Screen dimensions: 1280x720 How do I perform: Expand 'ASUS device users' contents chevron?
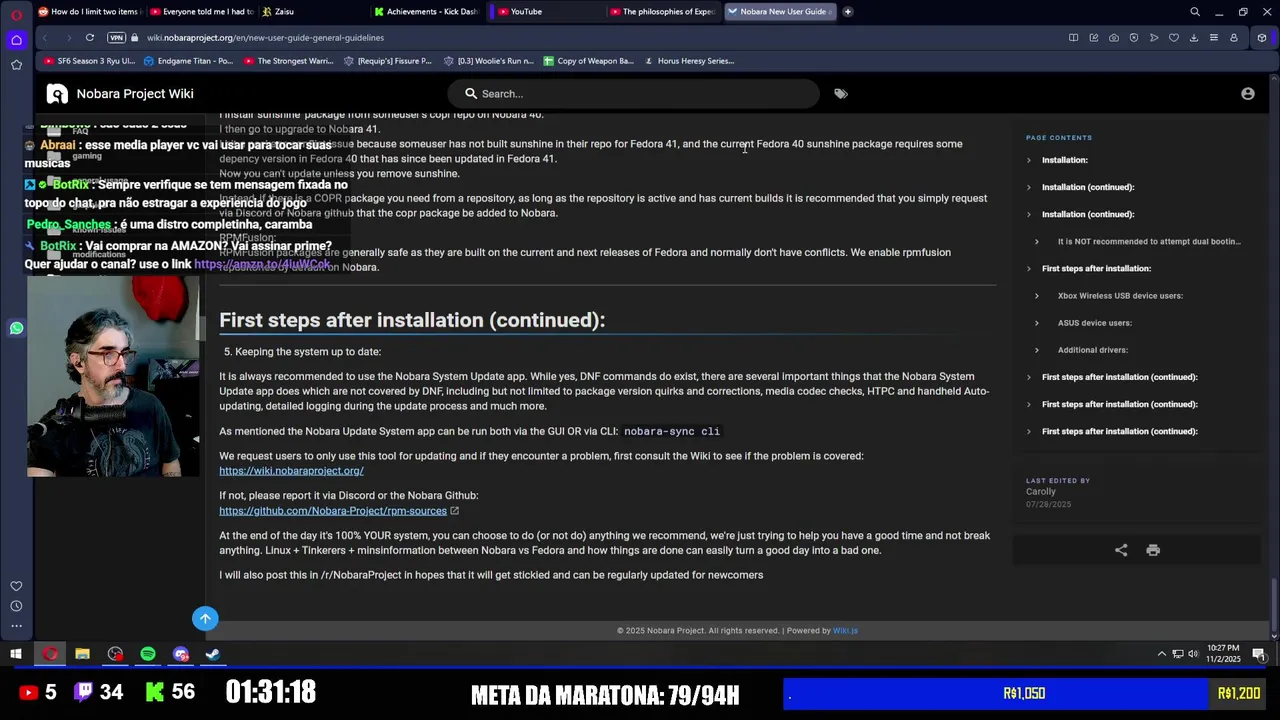click(x=1036, y=323)
